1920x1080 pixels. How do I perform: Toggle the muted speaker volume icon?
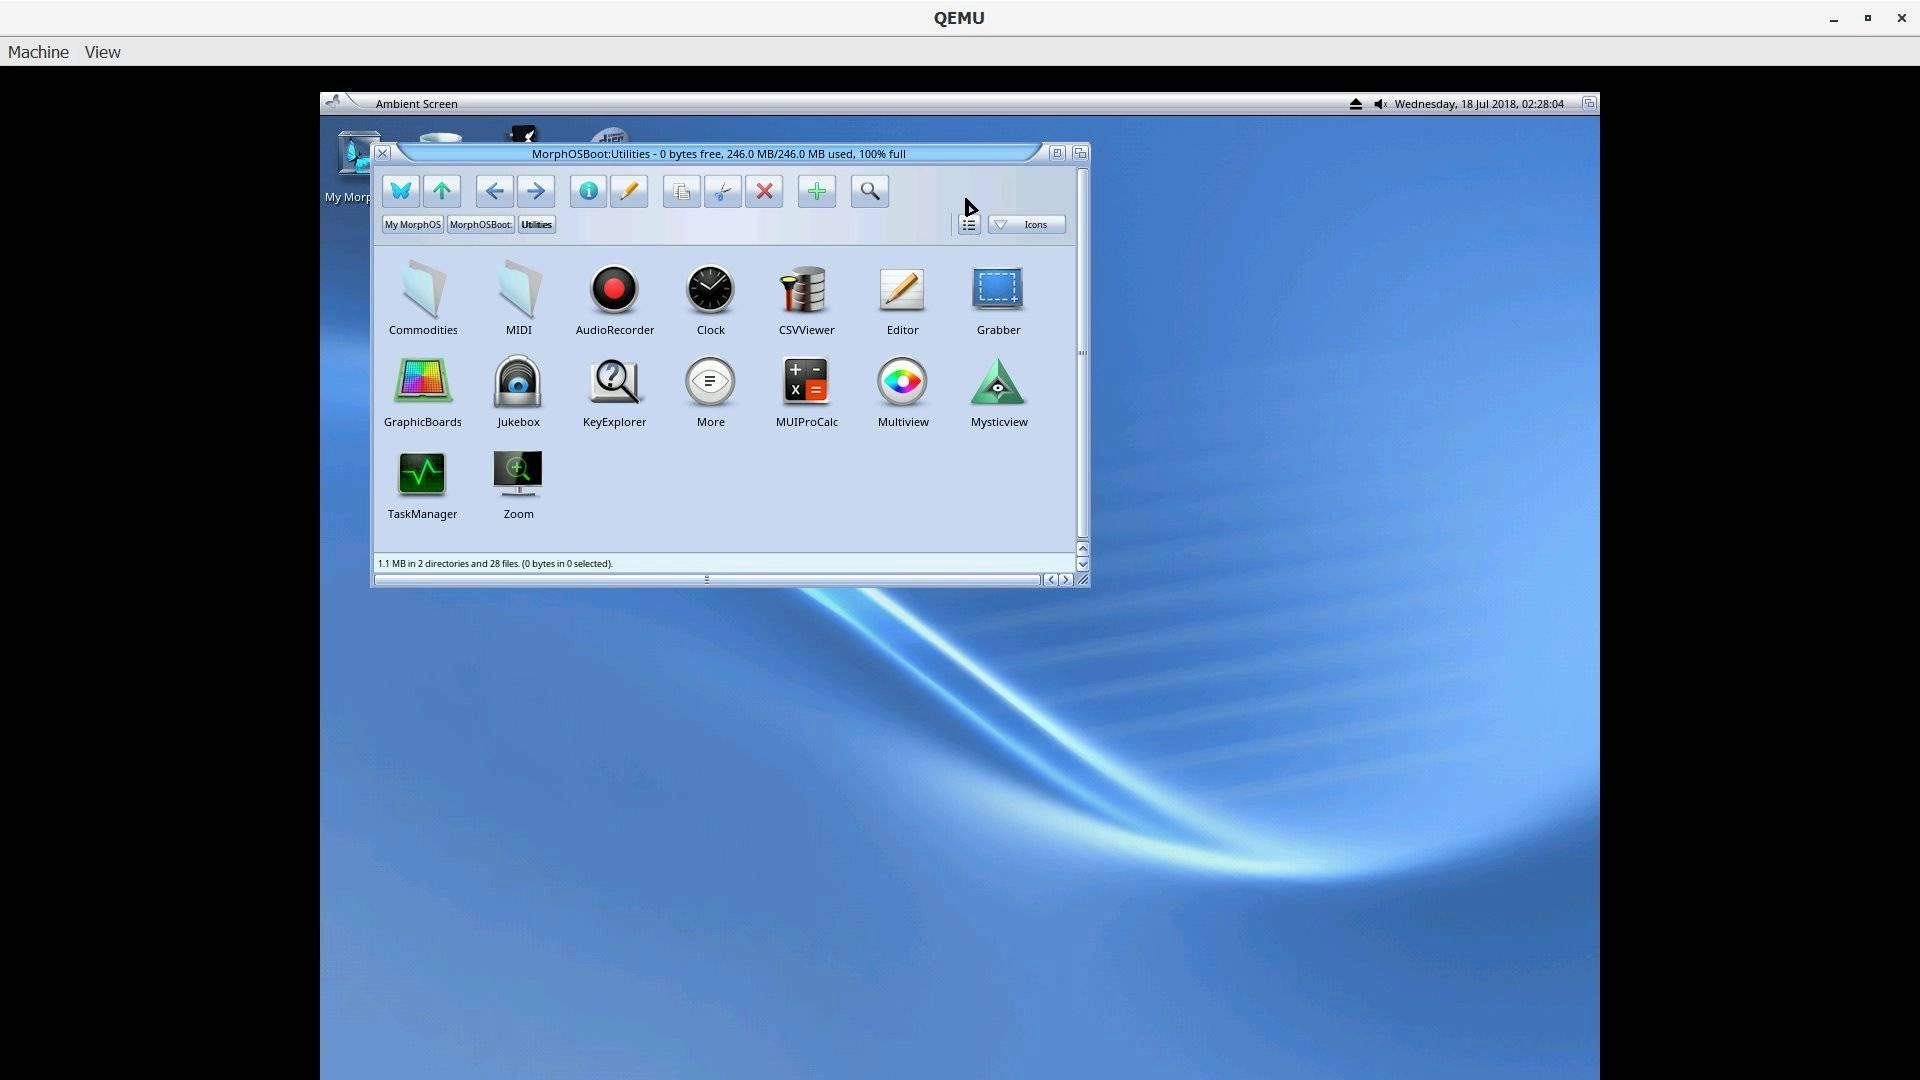(x=1380, y=104)
